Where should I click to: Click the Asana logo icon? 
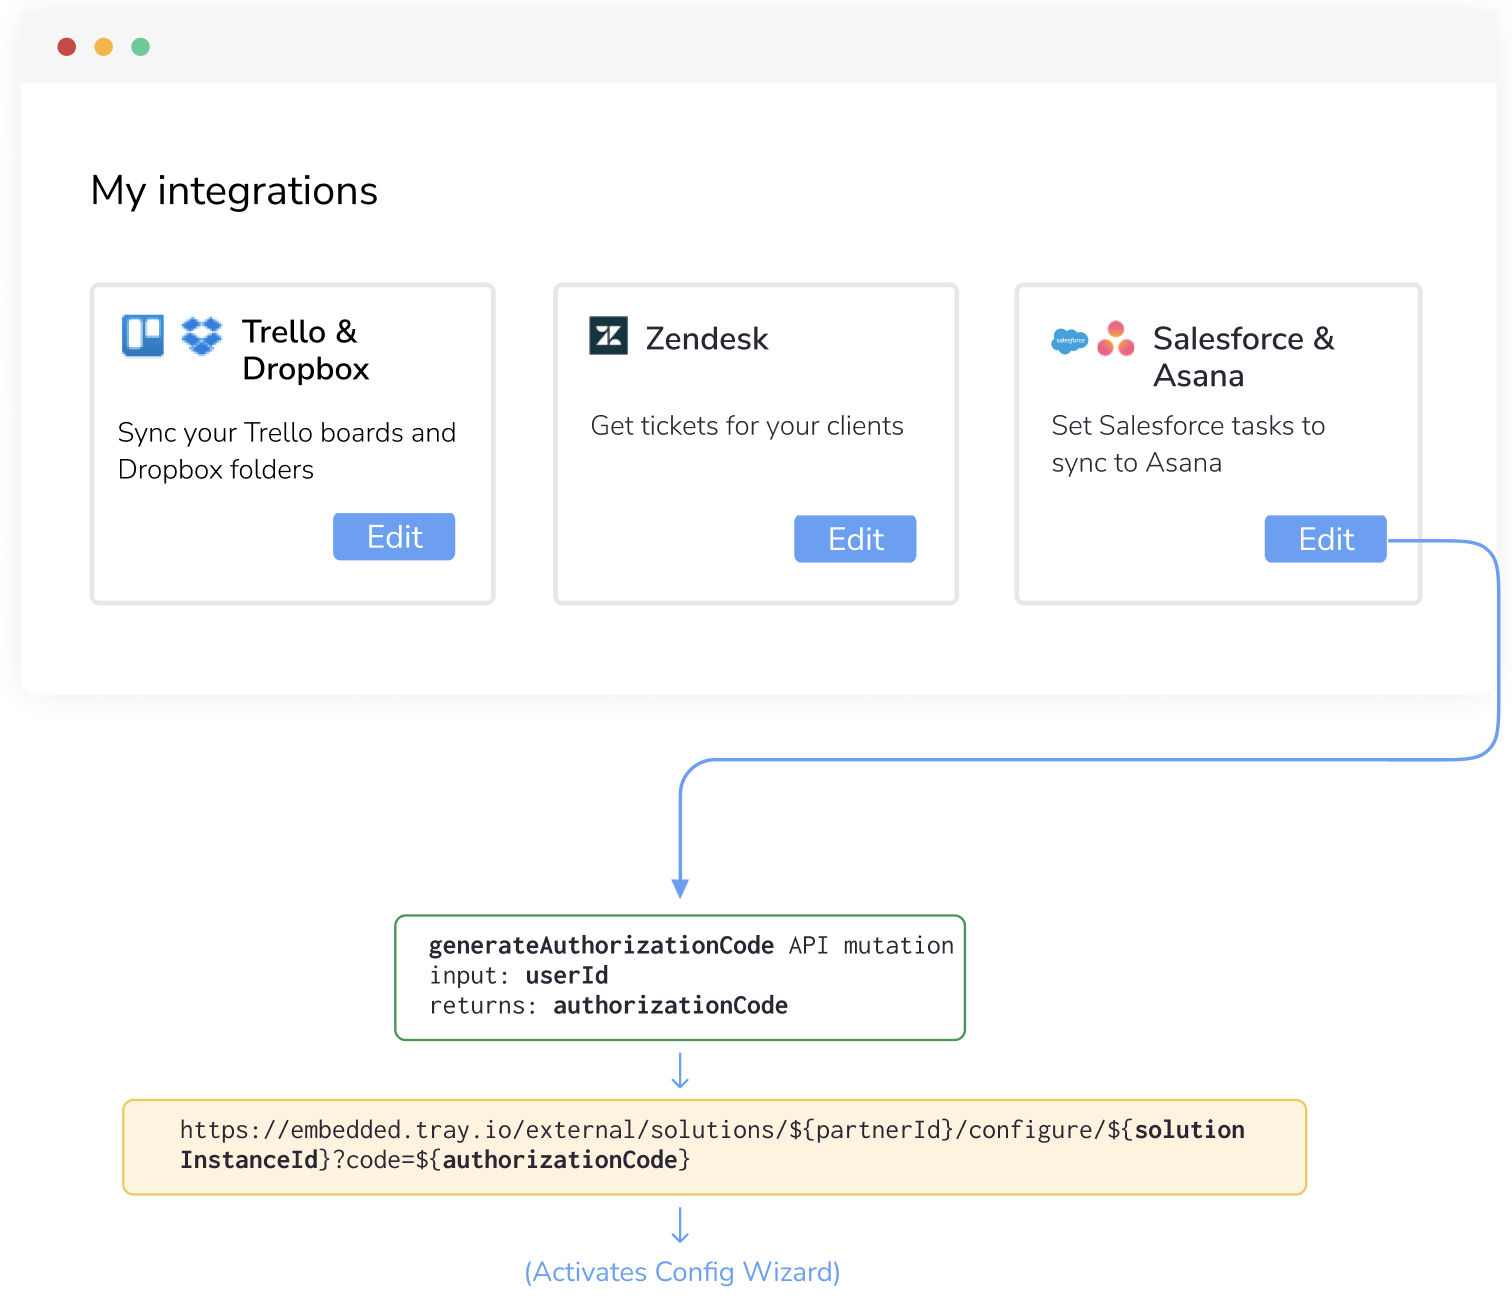click(x=1115, y=341)
